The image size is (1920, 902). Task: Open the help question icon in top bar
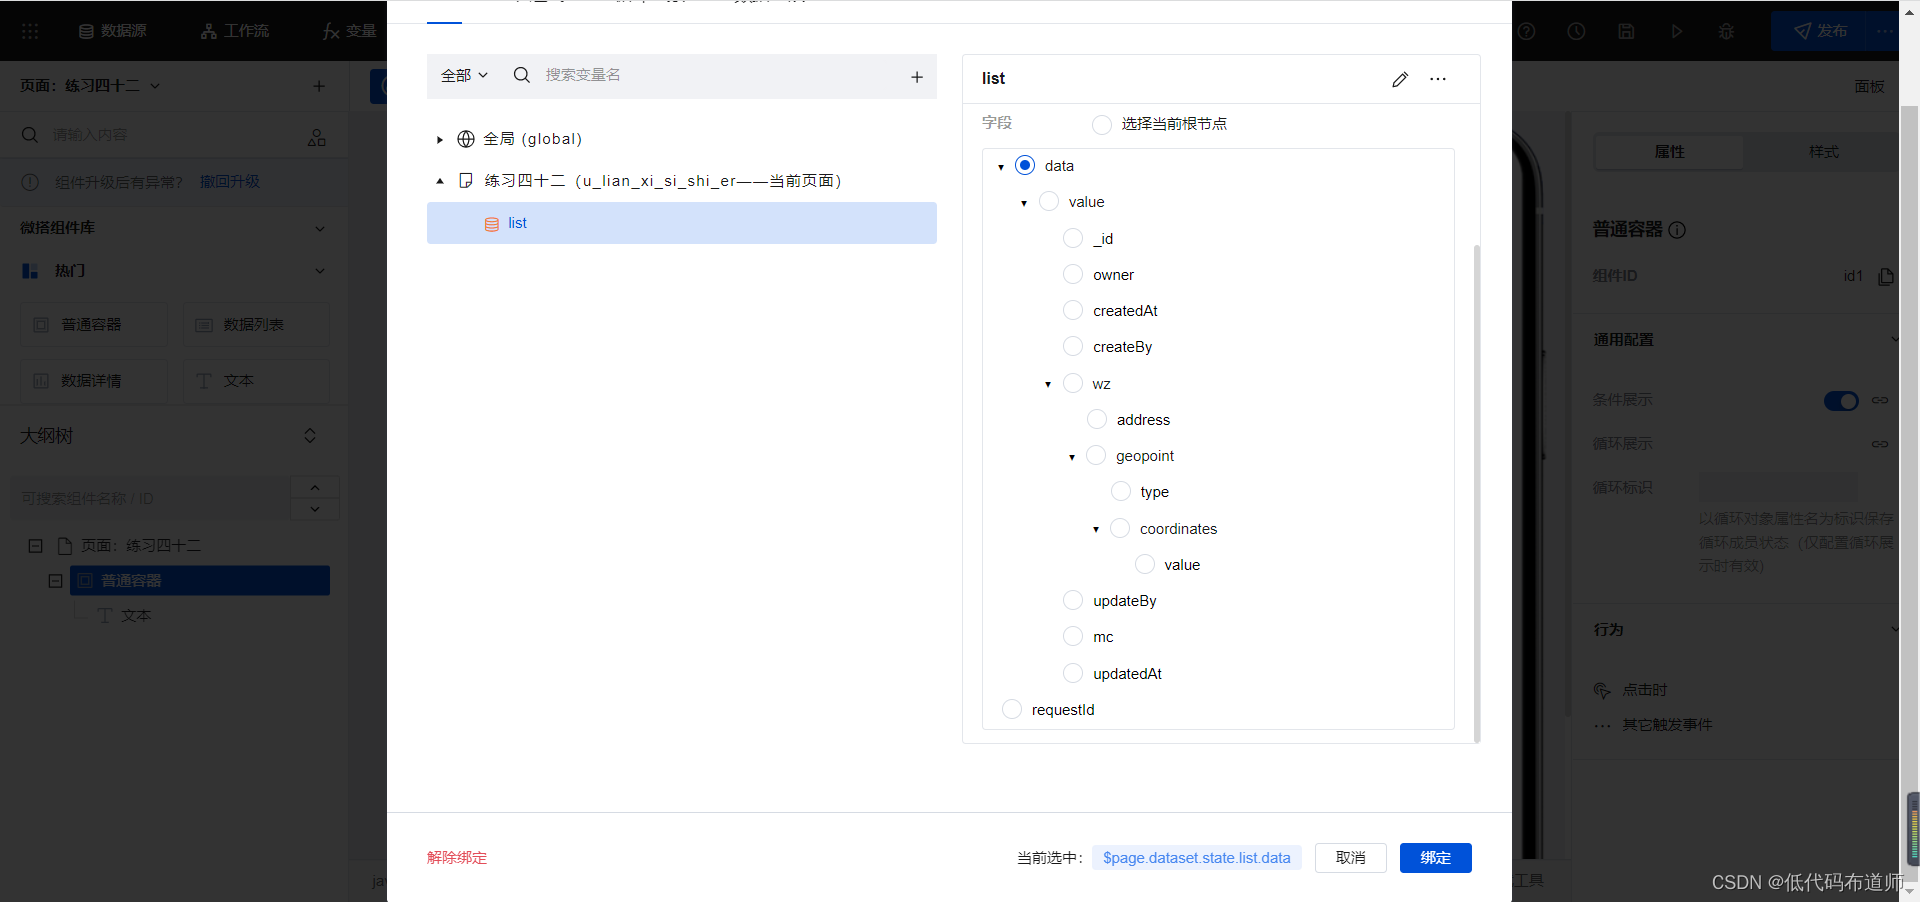(1526, 31)
